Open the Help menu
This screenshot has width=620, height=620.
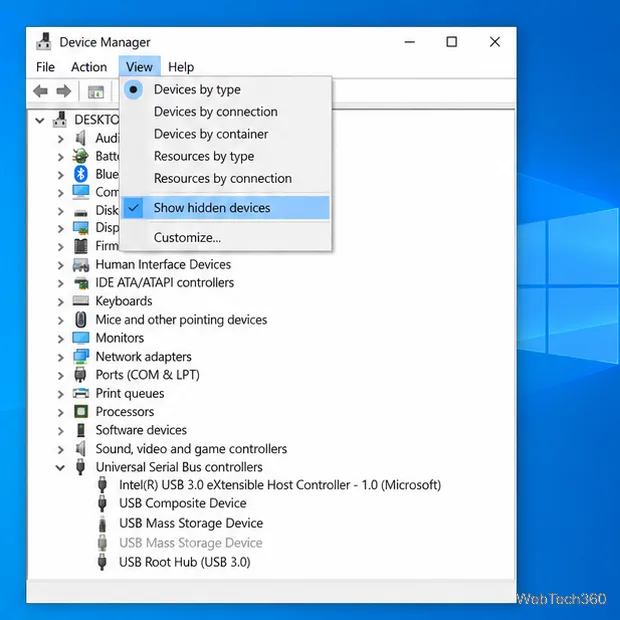click(181, 67)
